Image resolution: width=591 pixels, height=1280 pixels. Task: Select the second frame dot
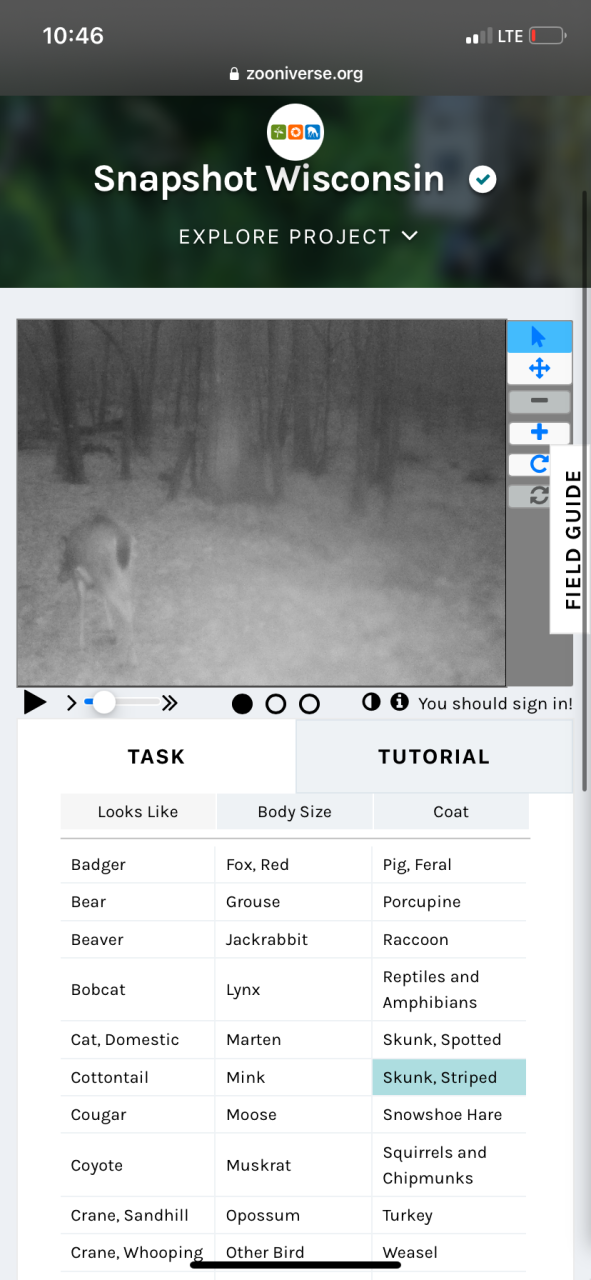pyautogui.click(x=276, y=704)
